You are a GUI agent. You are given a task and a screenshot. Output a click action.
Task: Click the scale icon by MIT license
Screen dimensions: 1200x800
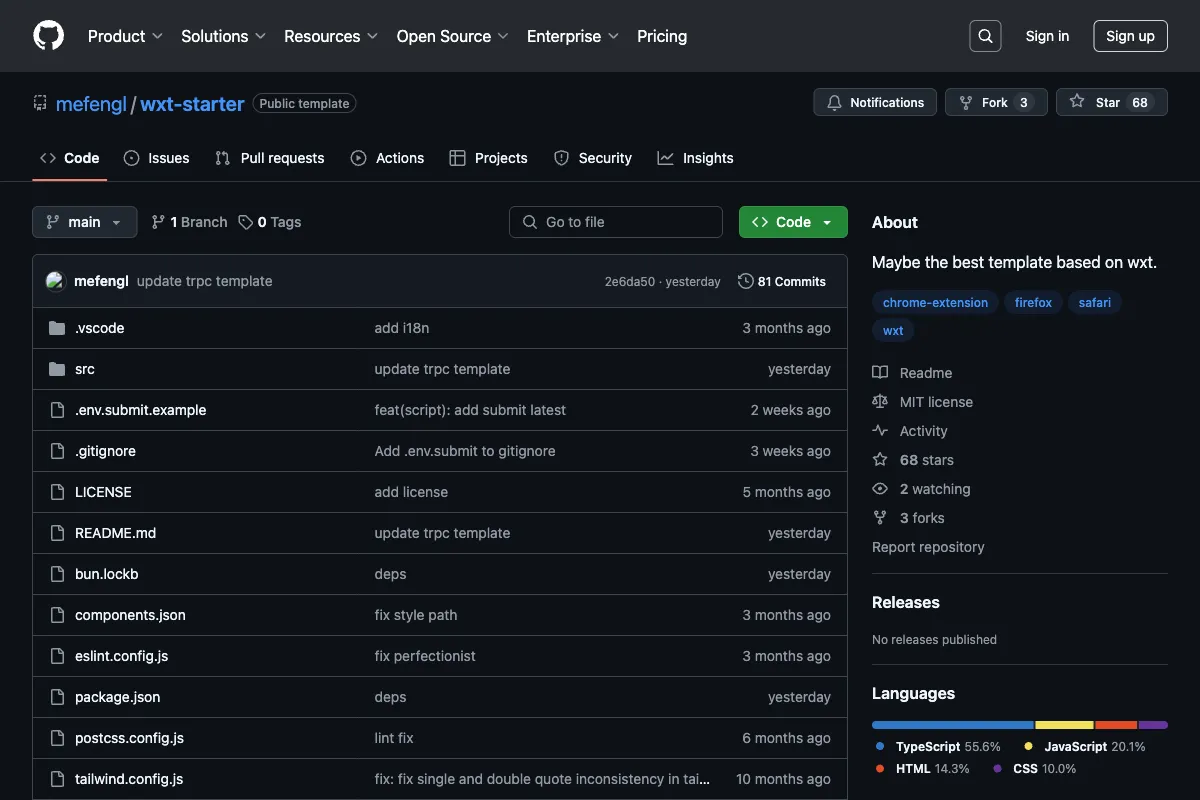(x=880, y=402)
